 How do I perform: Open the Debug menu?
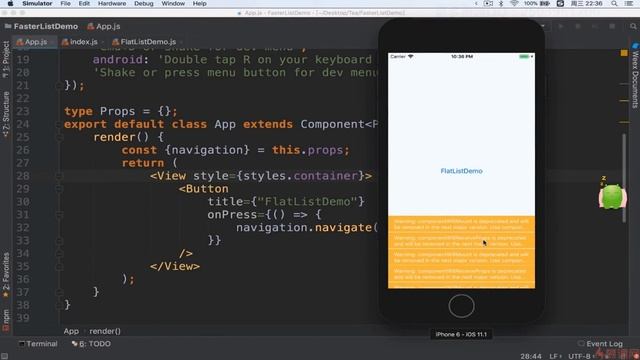(x=144, y=3)
